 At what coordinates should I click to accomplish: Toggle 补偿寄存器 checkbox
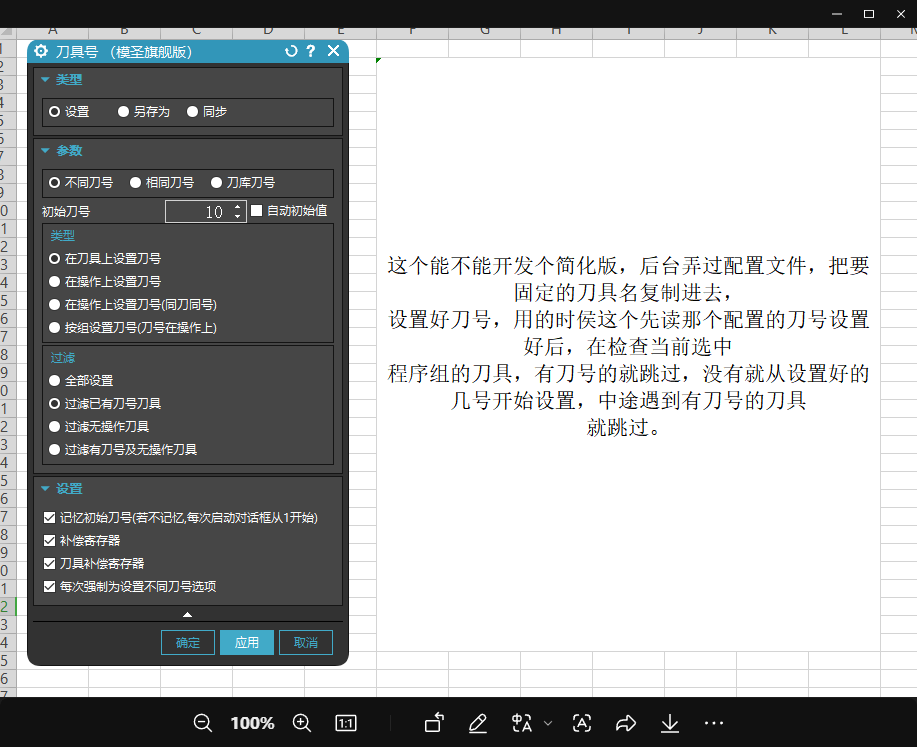click(x=50, y=541)
